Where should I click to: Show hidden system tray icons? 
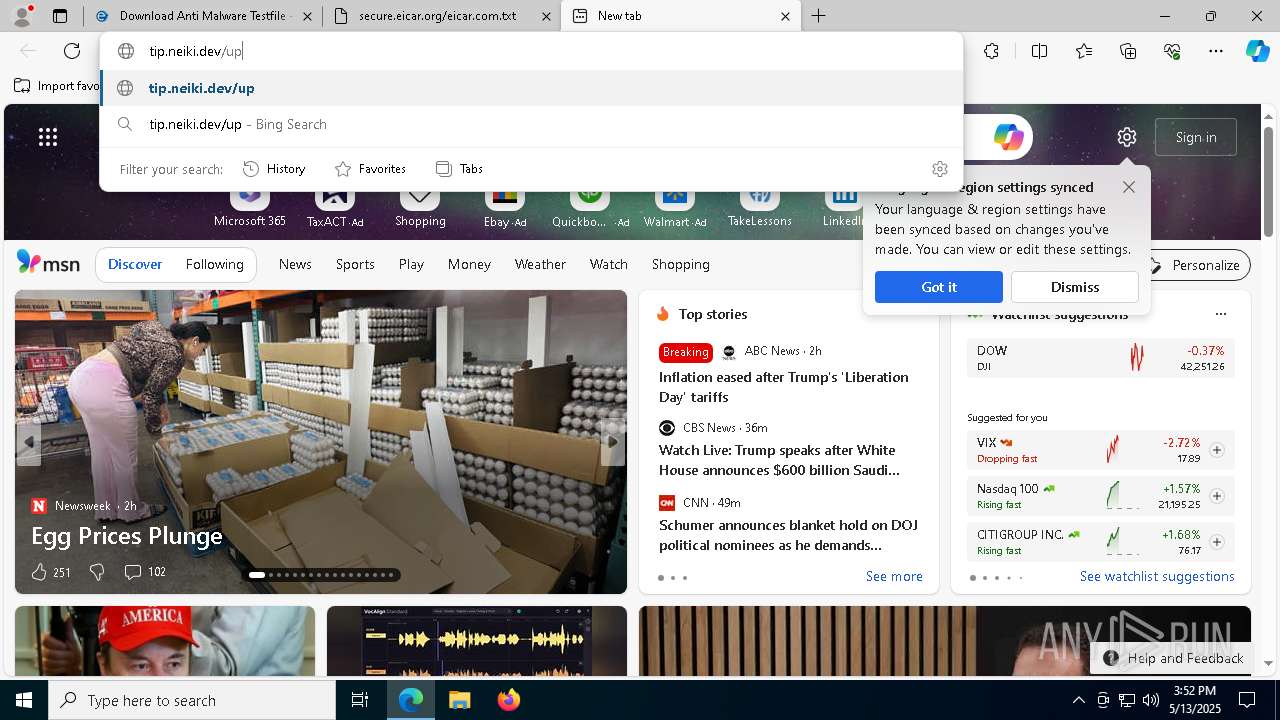coord(1078,700)
